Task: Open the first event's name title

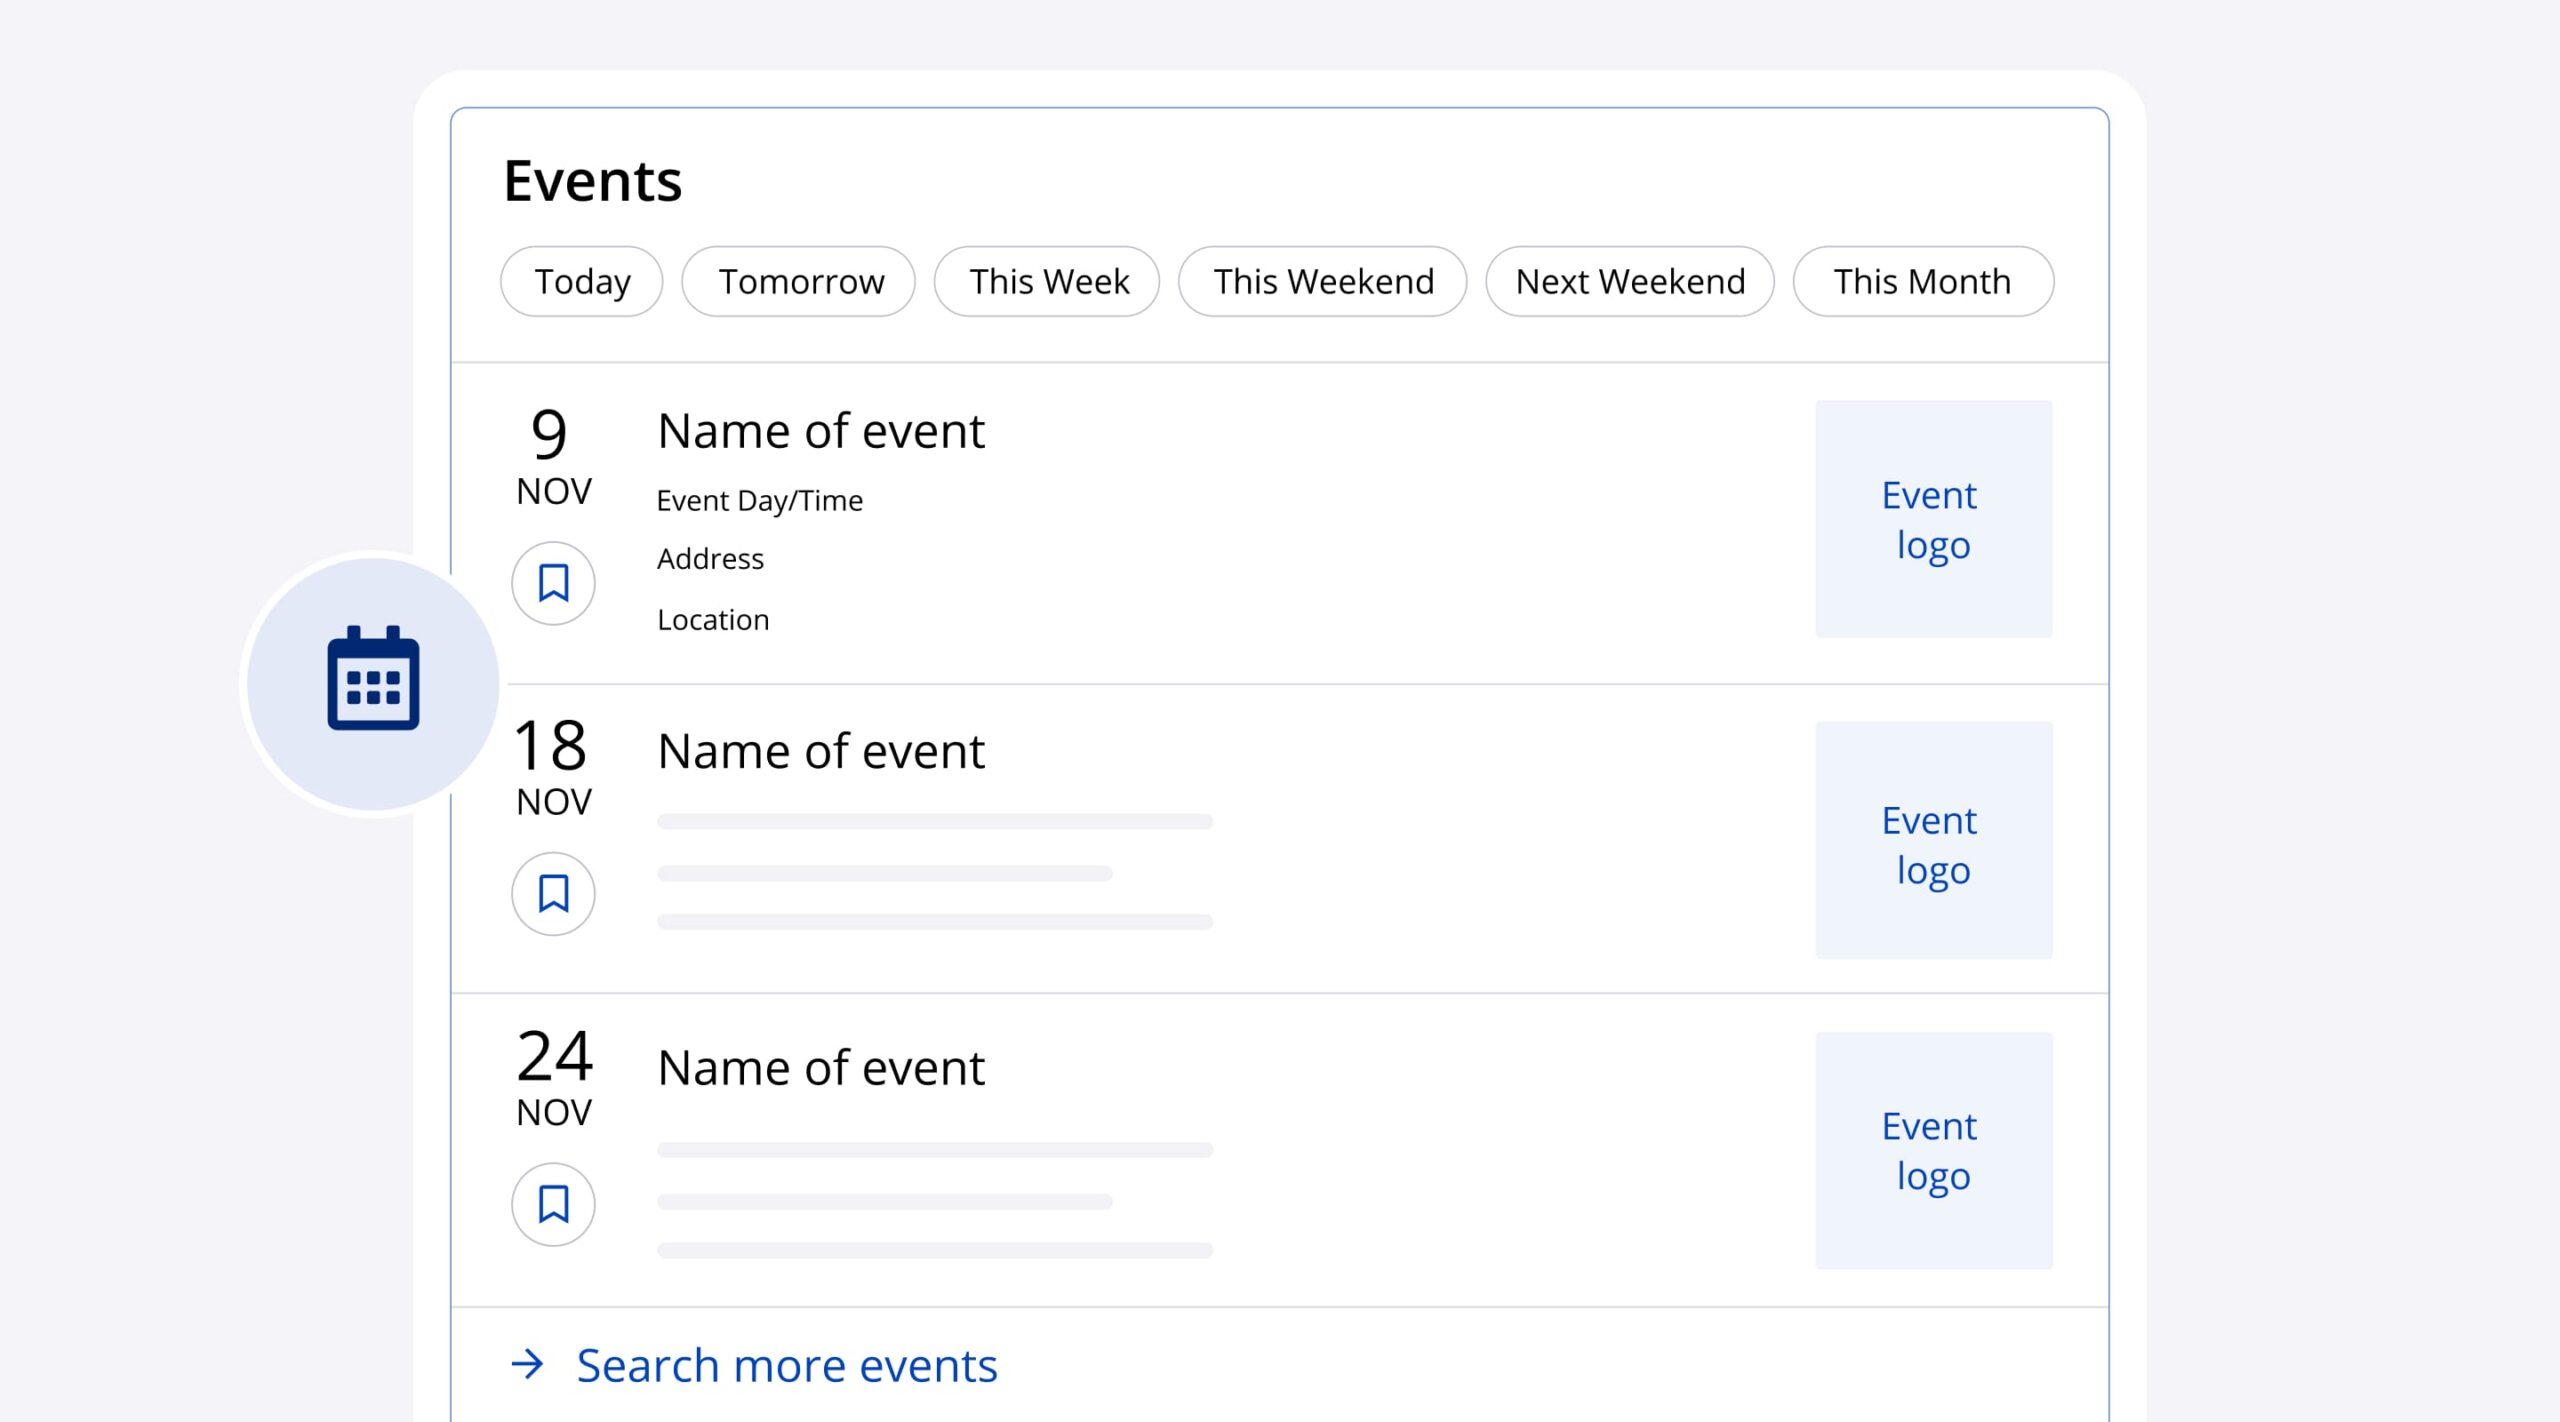Action: [x=821, y=431]
